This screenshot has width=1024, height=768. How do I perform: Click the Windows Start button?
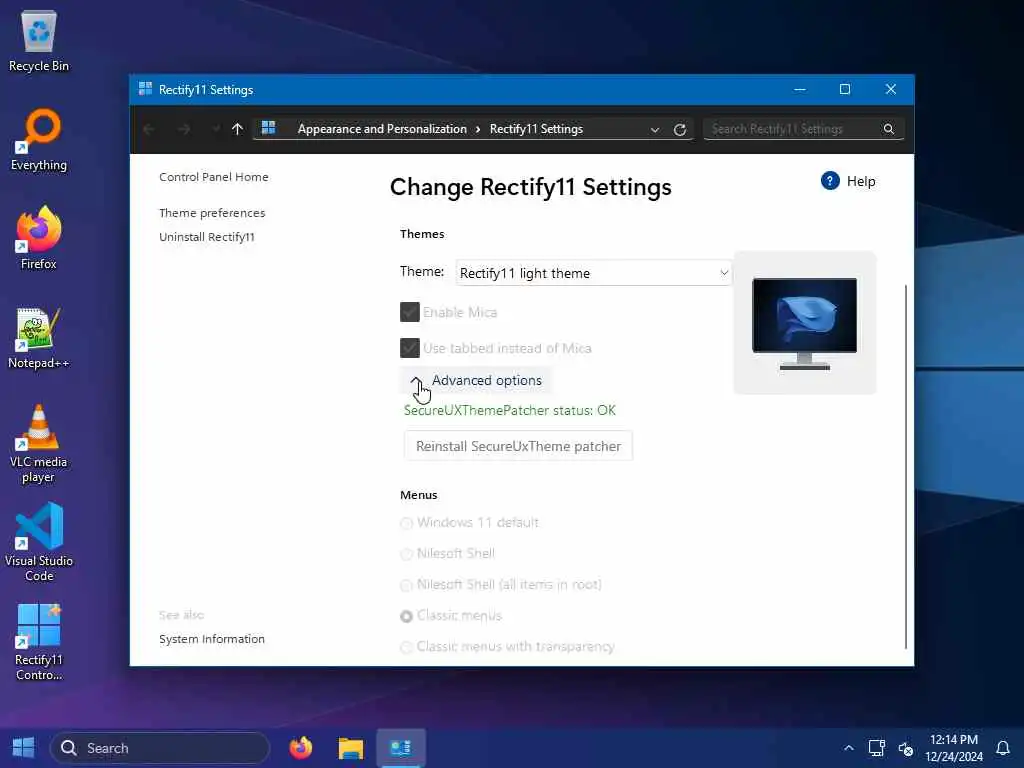[24, 748]
